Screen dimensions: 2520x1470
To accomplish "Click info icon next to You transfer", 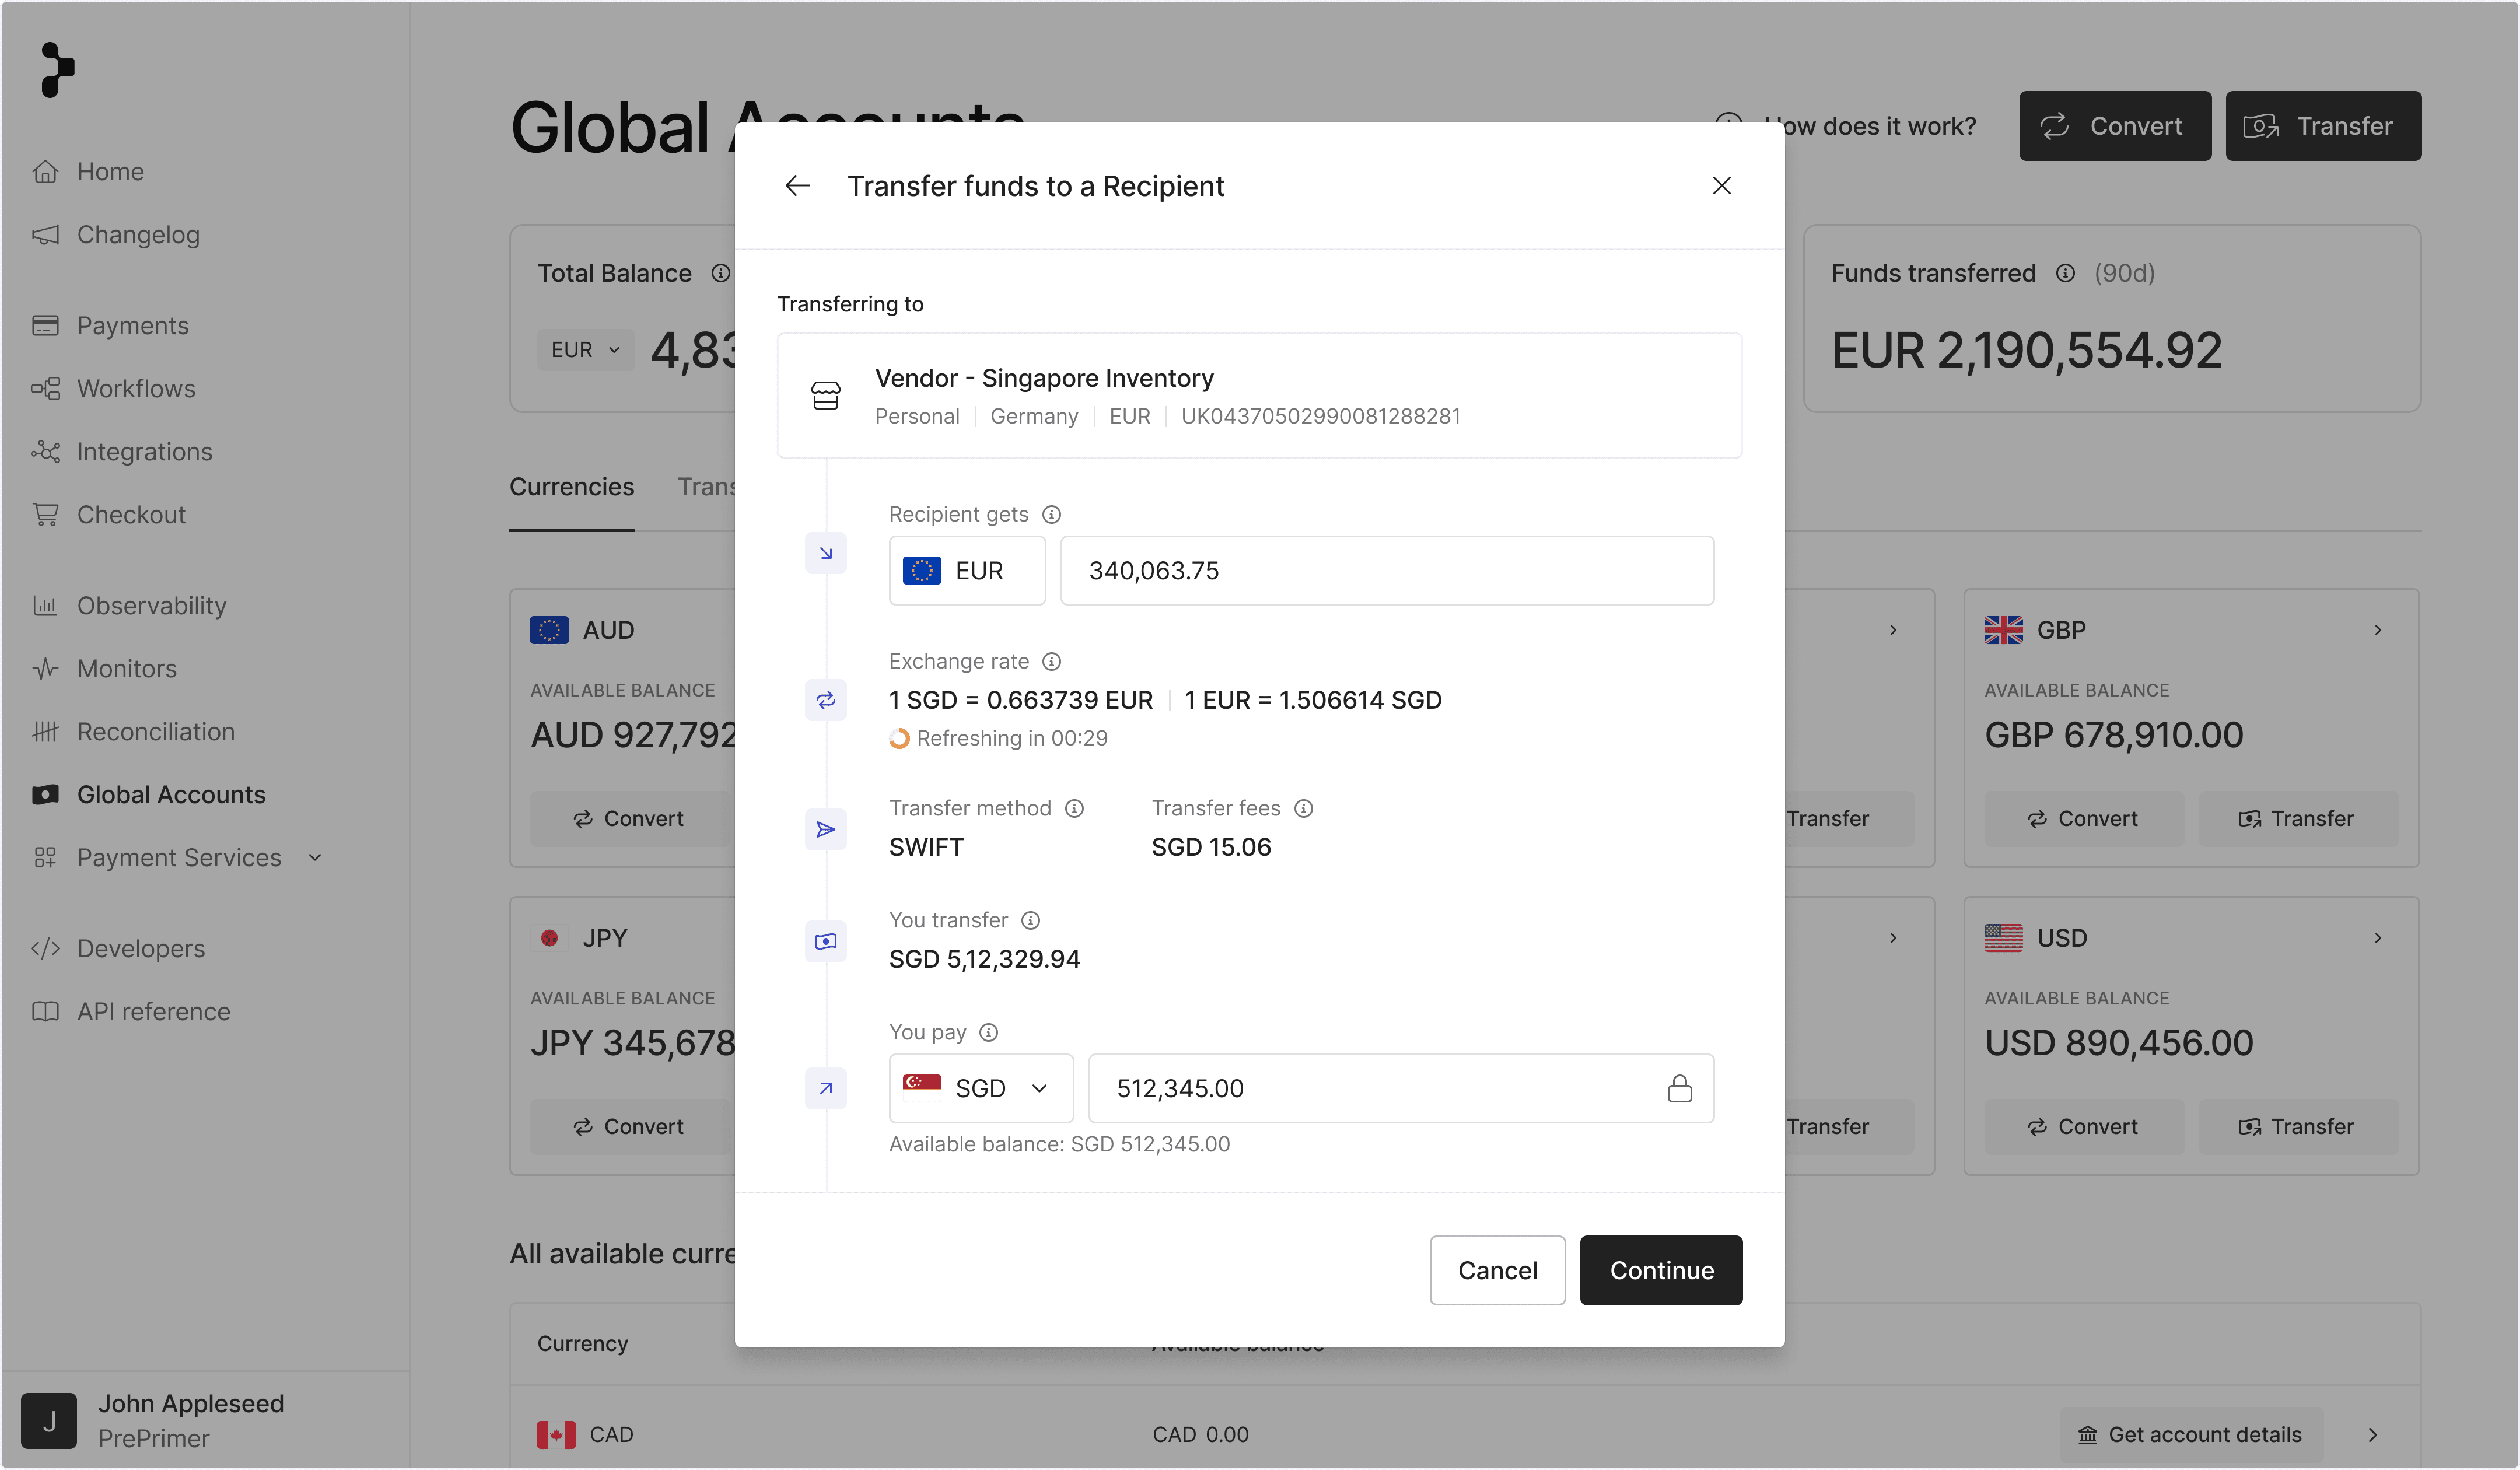I will 1030,920.
